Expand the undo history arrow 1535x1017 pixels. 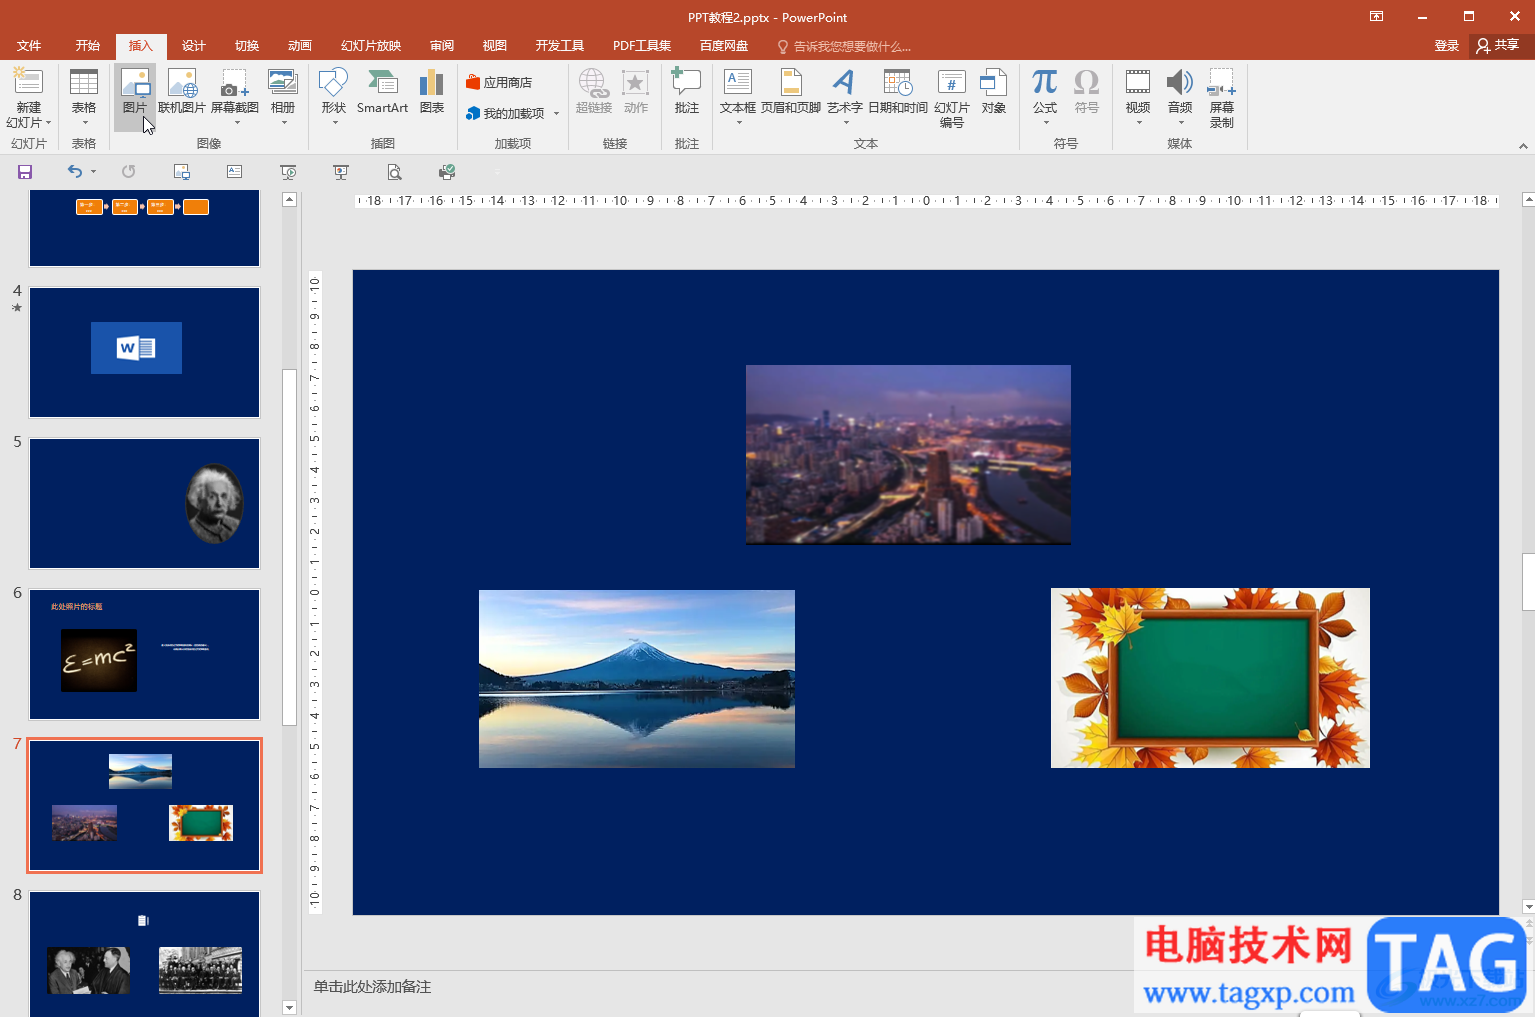pos(94,172)
